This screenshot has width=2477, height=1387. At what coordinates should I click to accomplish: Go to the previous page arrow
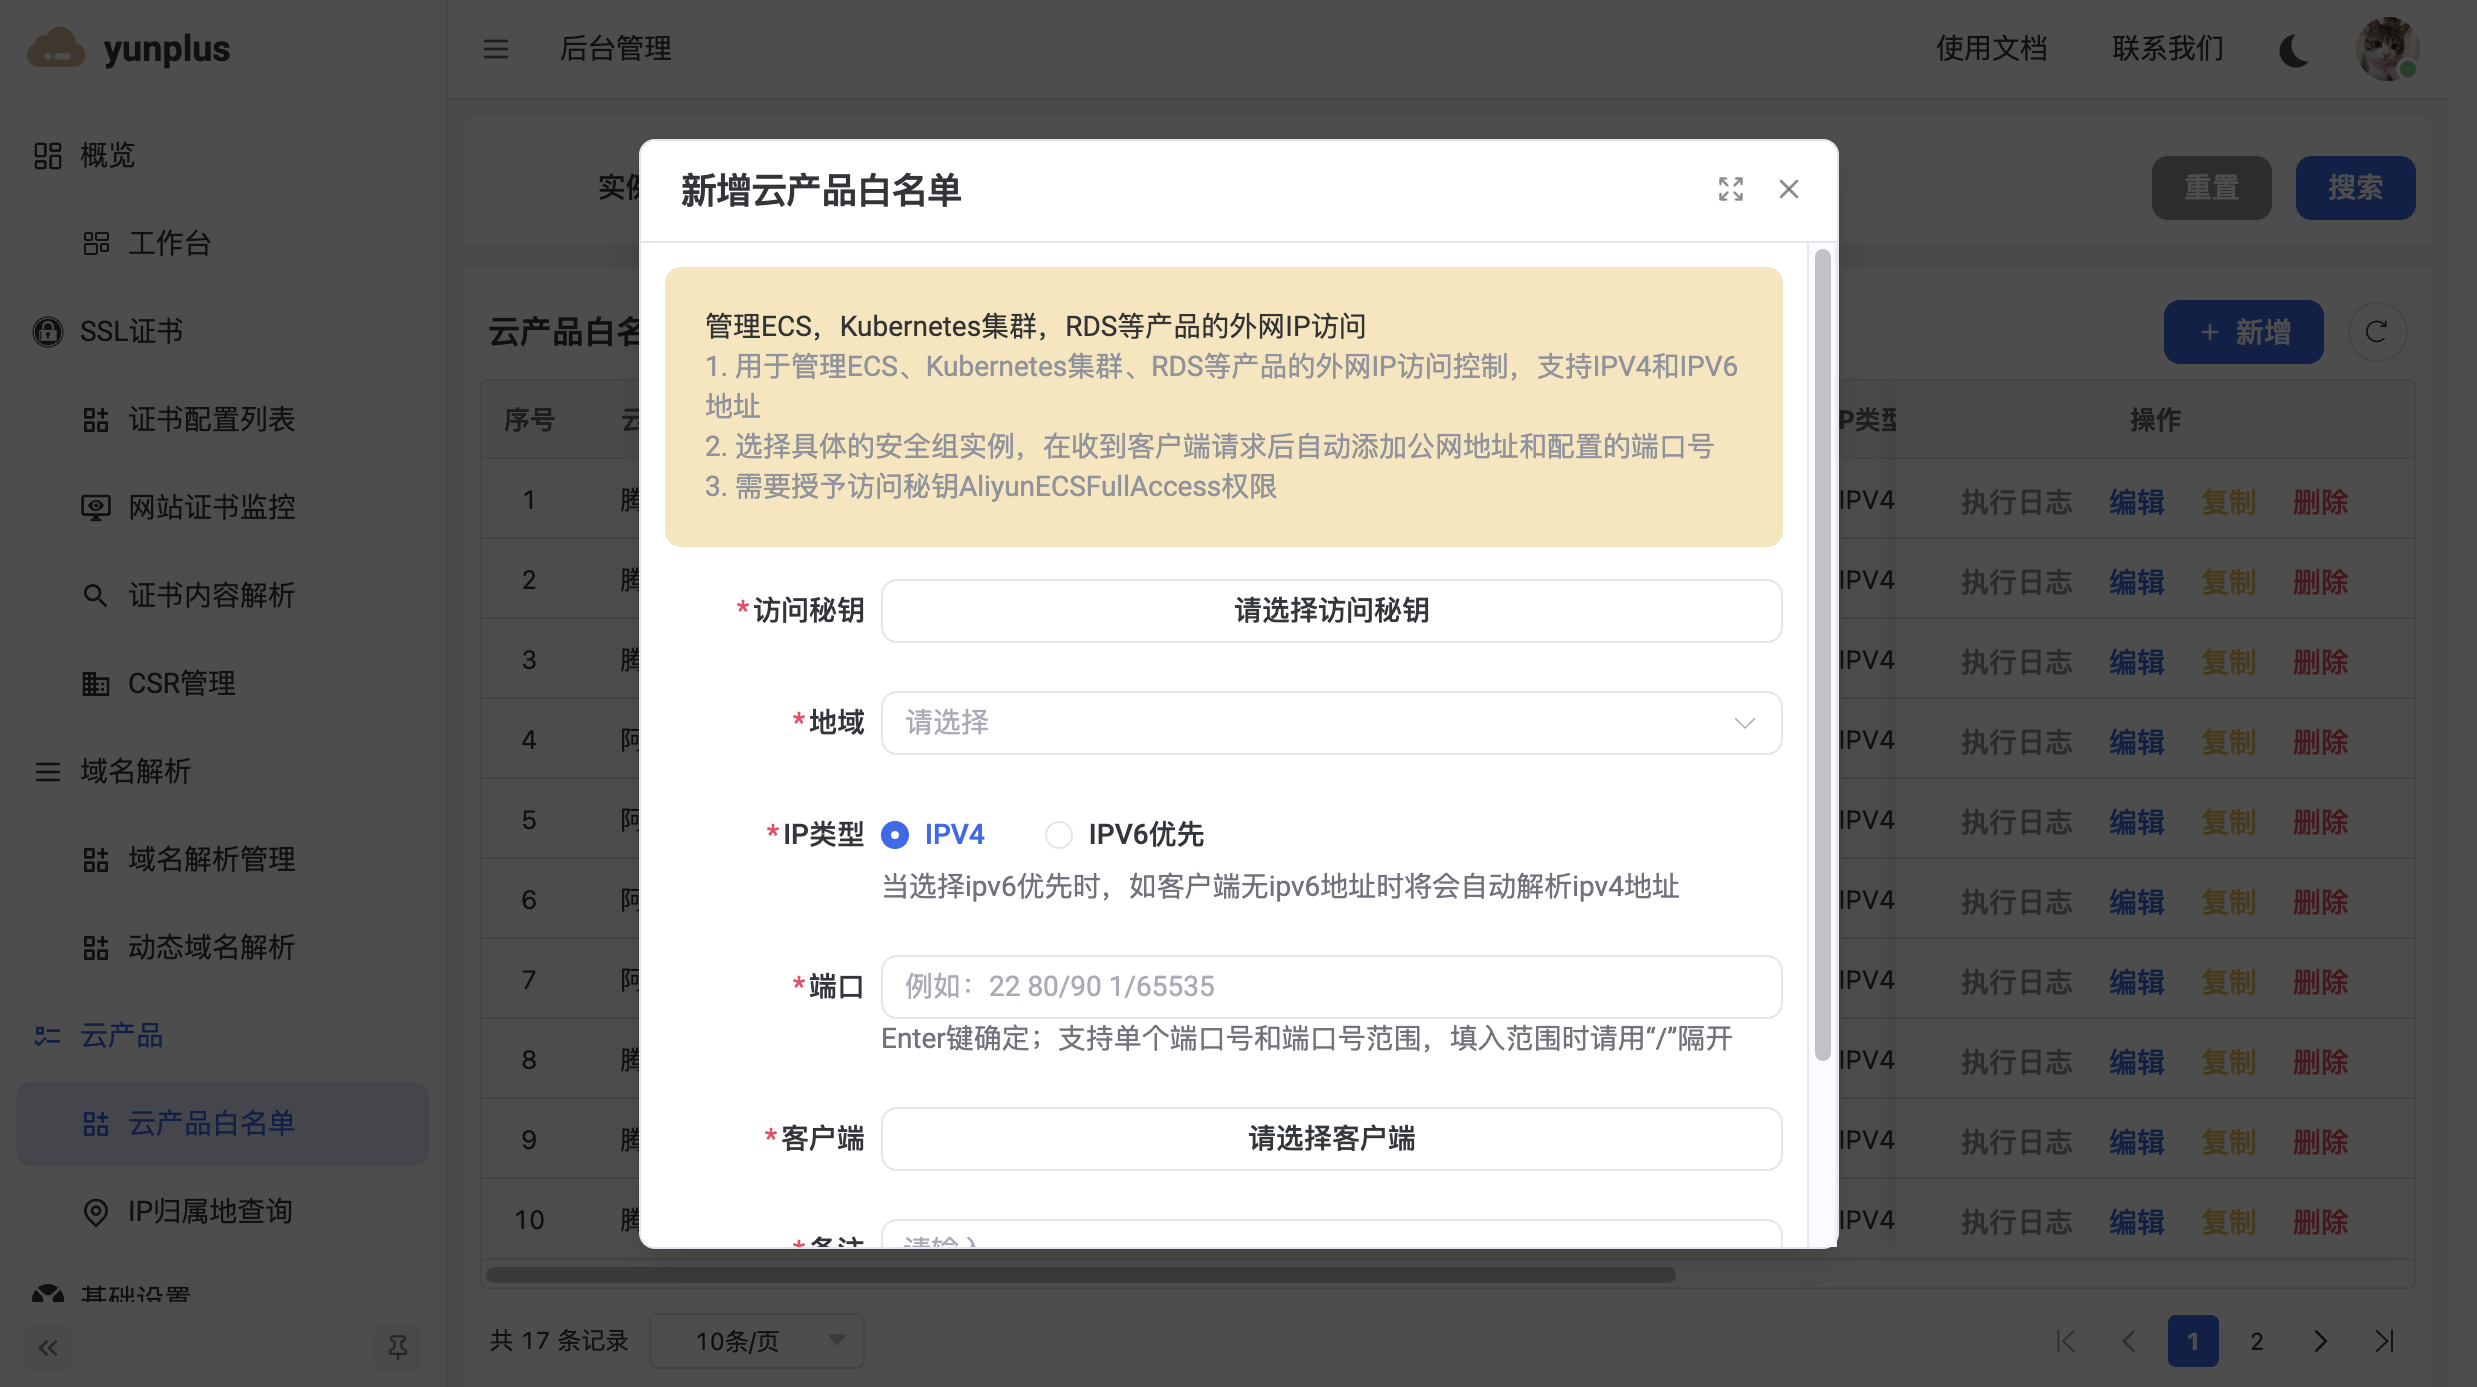pyautogui.click(x=2129, y=1341)
